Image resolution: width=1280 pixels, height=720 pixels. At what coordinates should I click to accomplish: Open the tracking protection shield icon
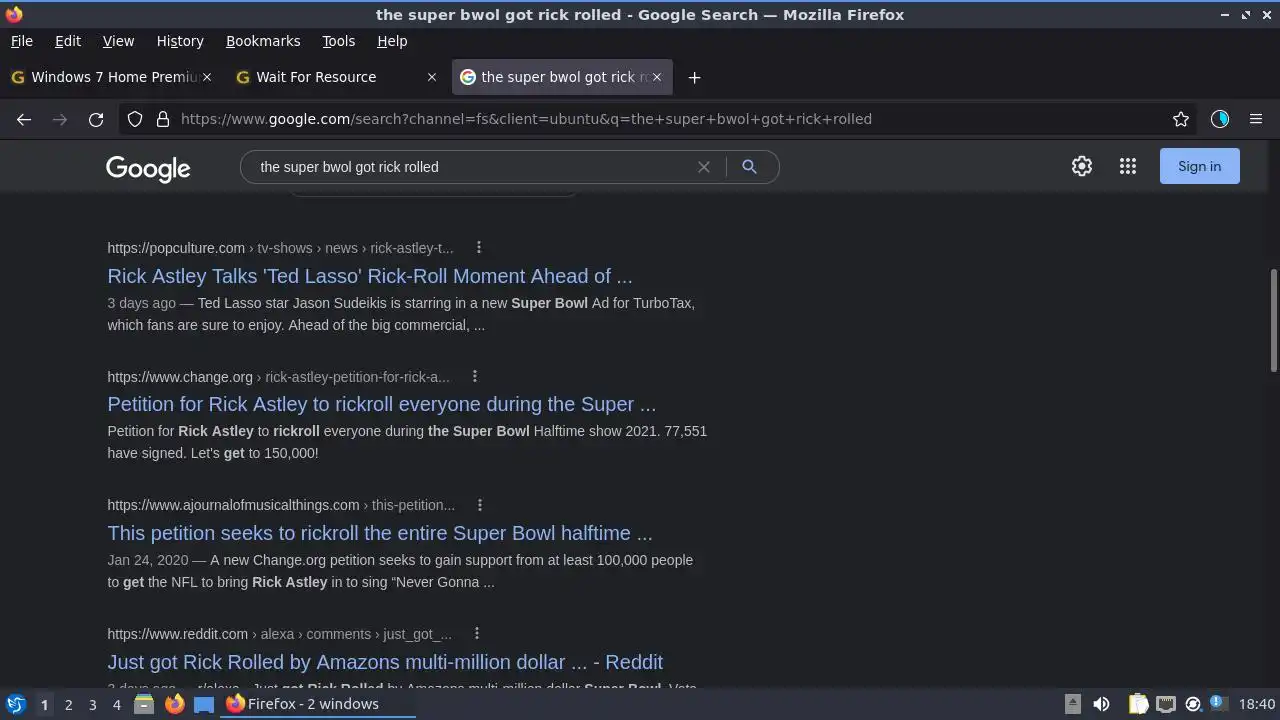coord(135,119)
